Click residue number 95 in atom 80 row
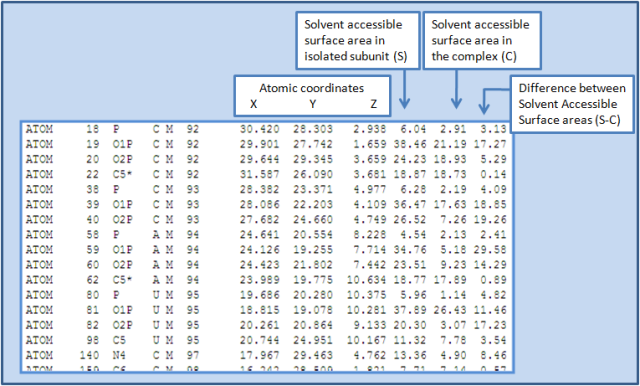The image size is (640, 386). (x=193, y=295)
